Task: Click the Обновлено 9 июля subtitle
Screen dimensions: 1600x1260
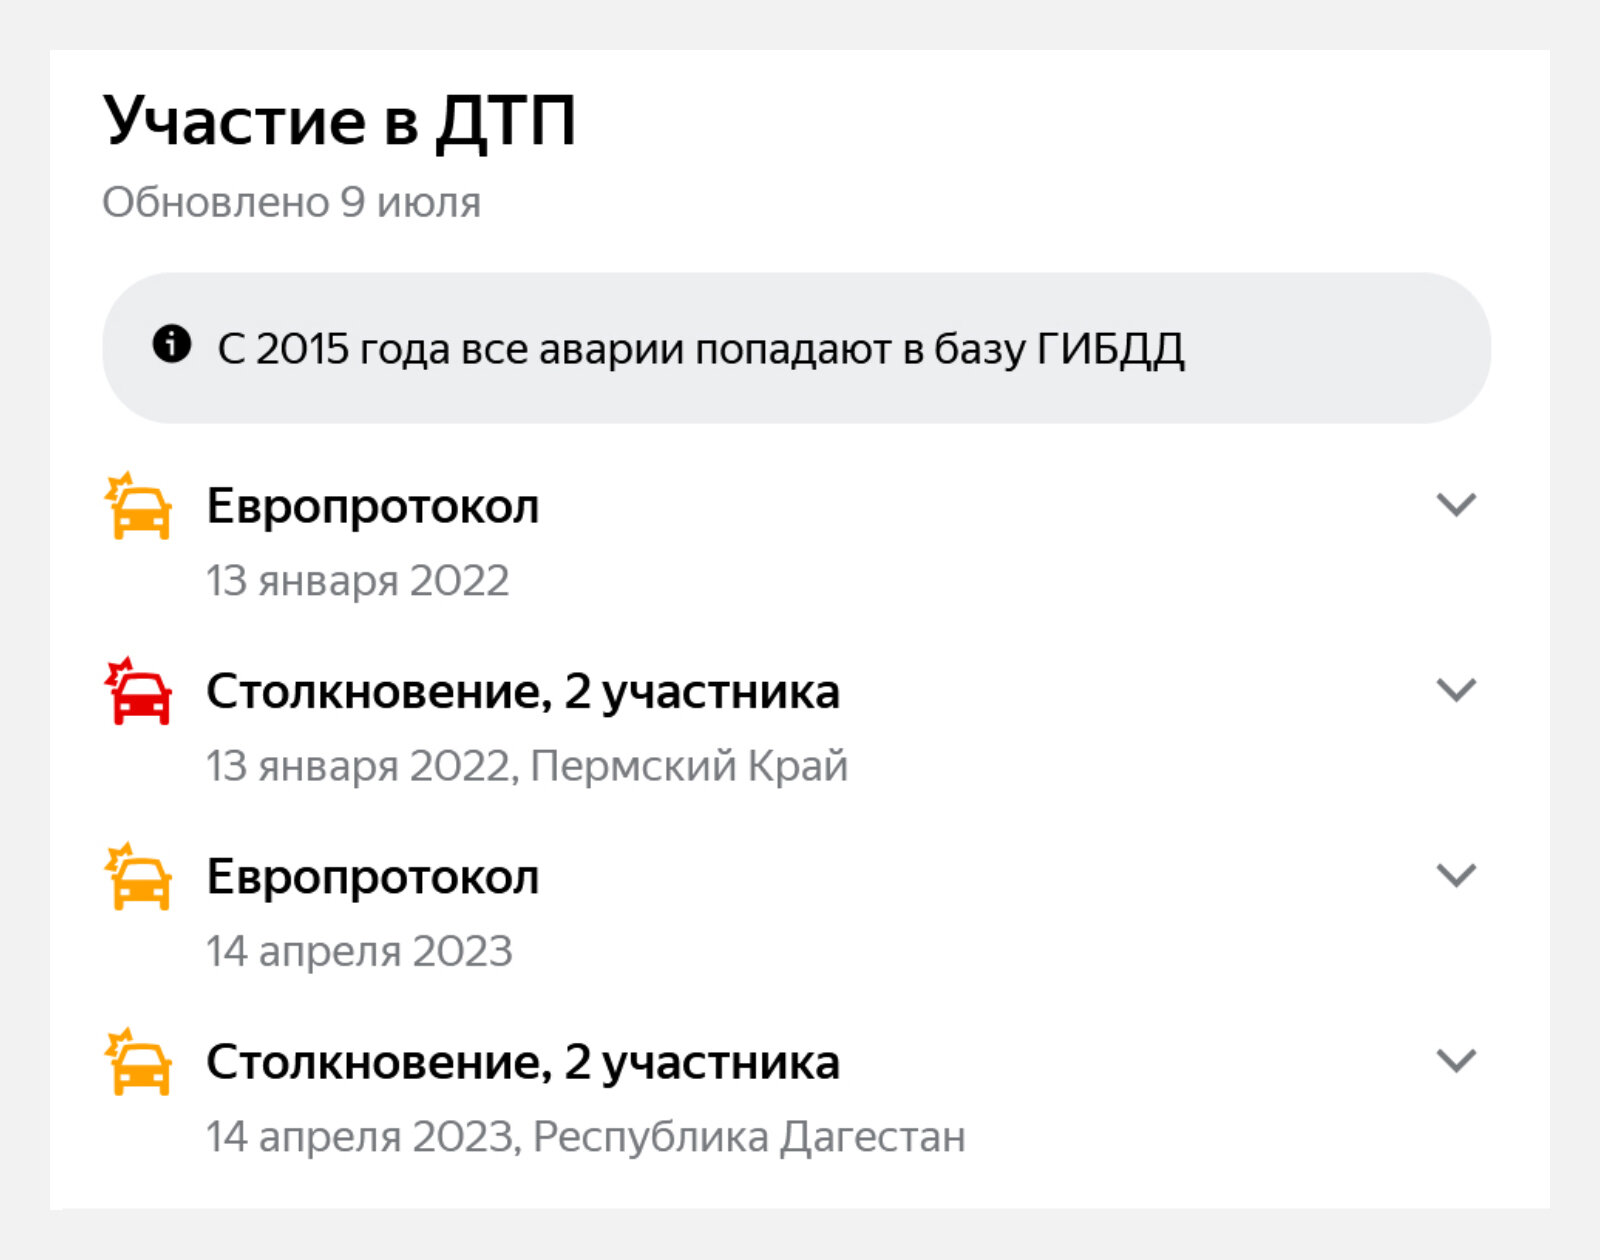Action: [292, 203]
